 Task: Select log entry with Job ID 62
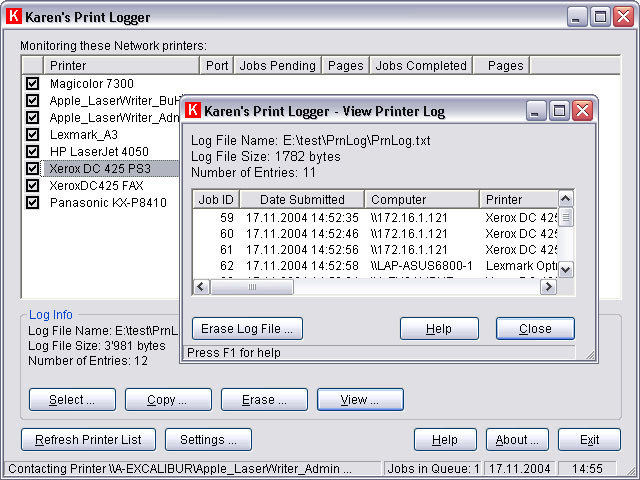[375, 266]
